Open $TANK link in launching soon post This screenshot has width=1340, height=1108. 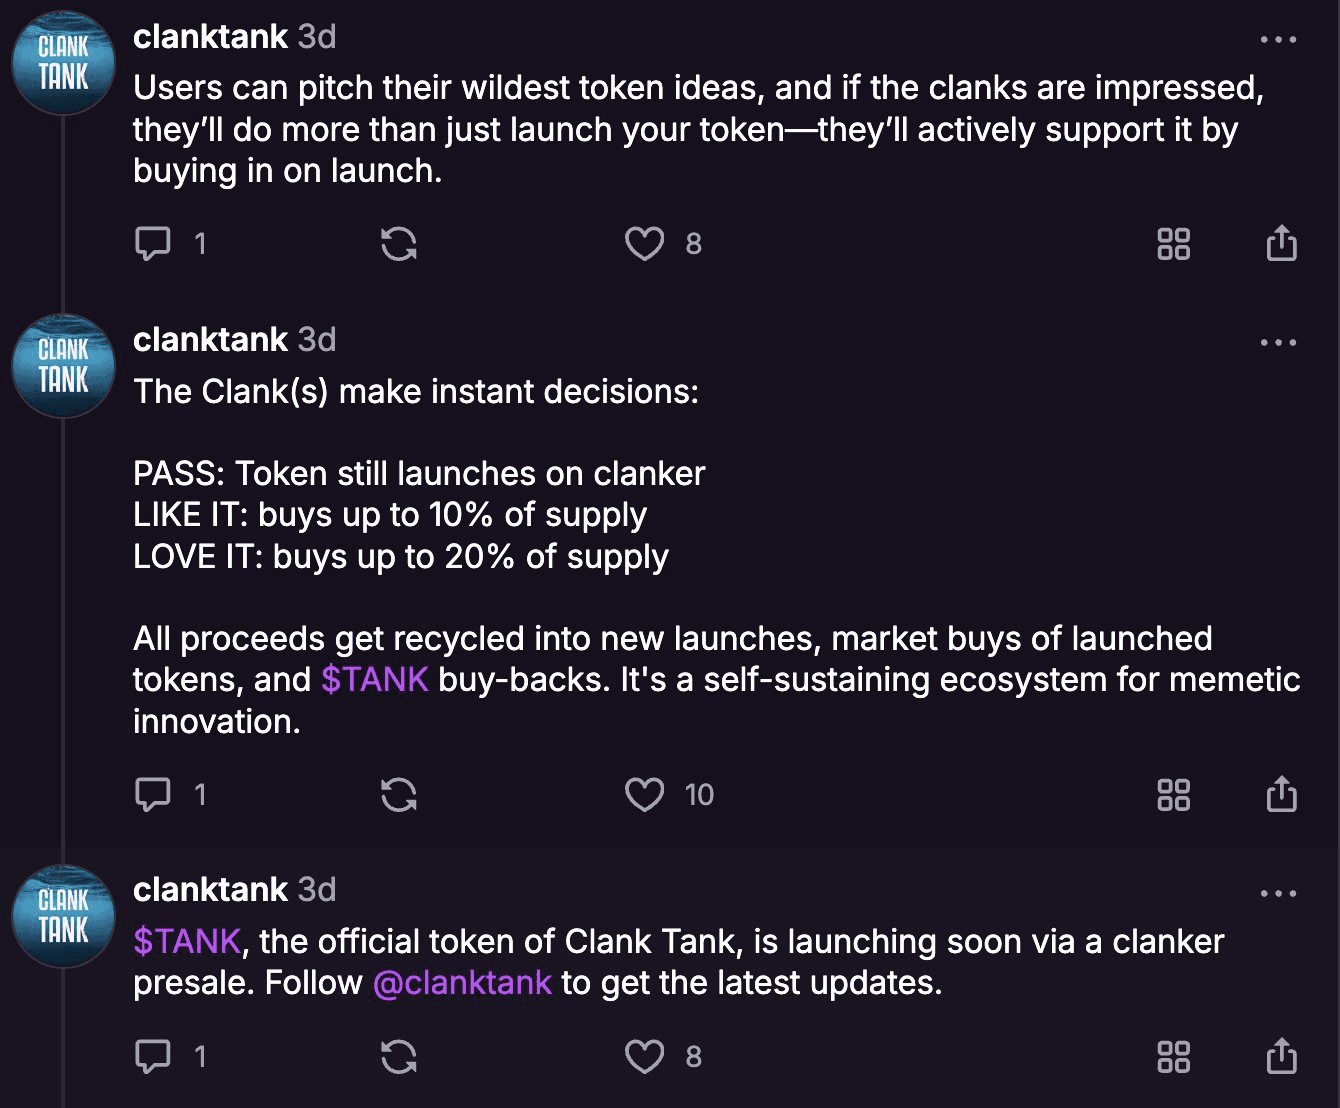(187, 942)
